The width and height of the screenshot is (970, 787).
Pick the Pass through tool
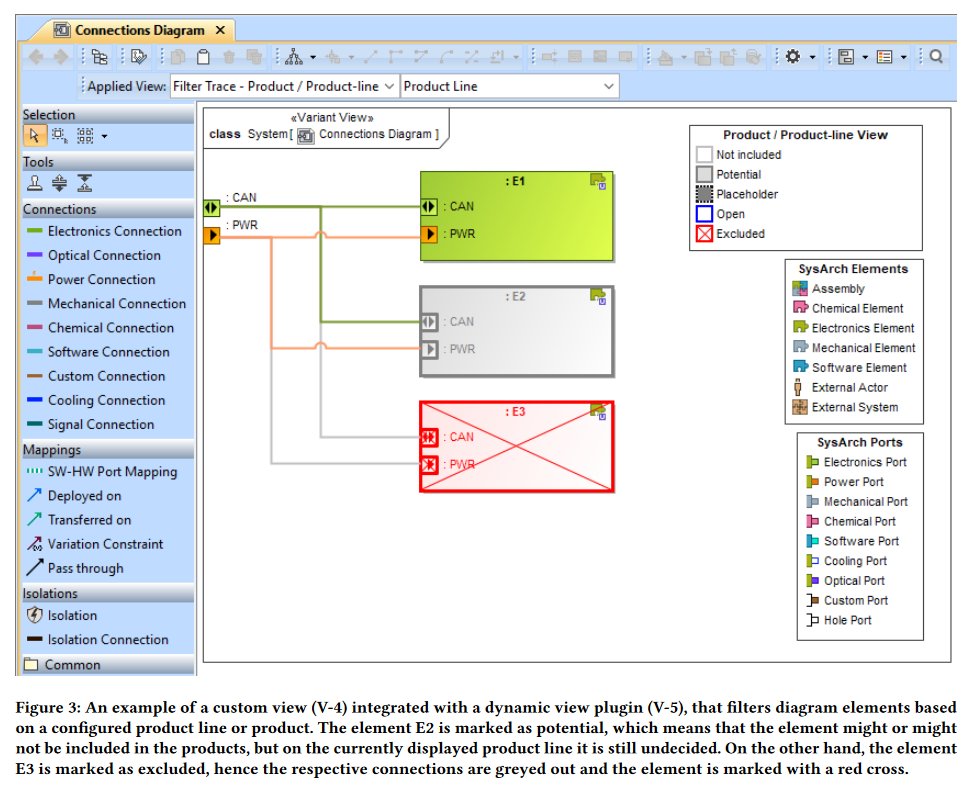tap(75, 568)
